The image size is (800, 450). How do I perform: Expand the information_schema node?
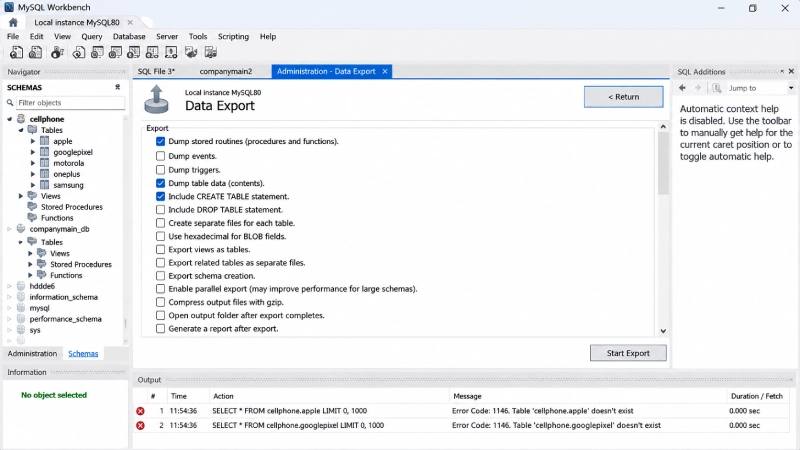10,297
